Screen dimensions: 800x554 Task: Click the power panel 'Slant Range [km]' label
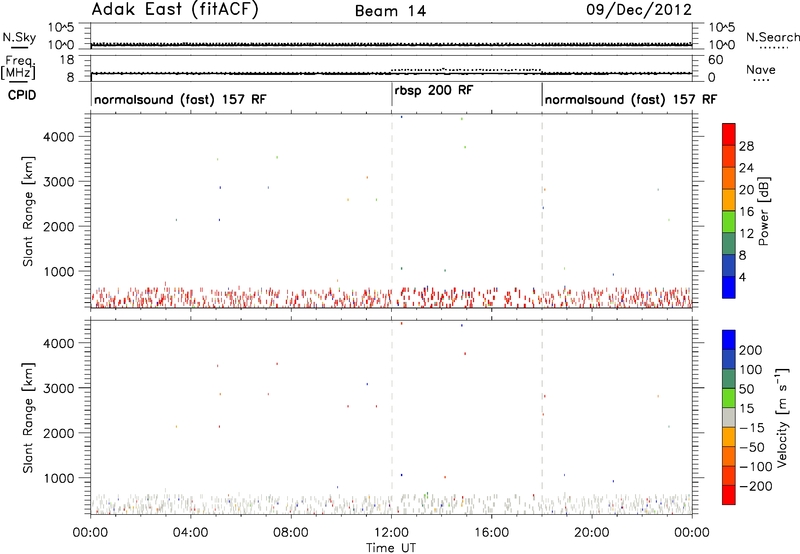tap(28, 211)
